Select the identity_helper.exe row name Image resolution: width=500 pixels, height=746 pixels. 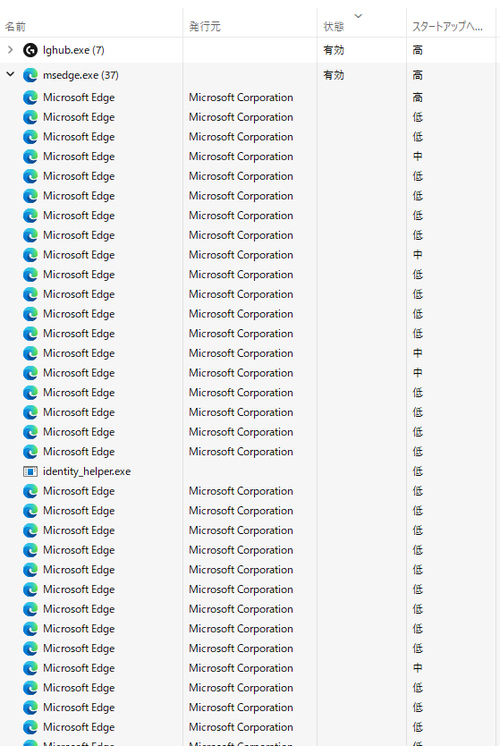(x=87, y=471)
